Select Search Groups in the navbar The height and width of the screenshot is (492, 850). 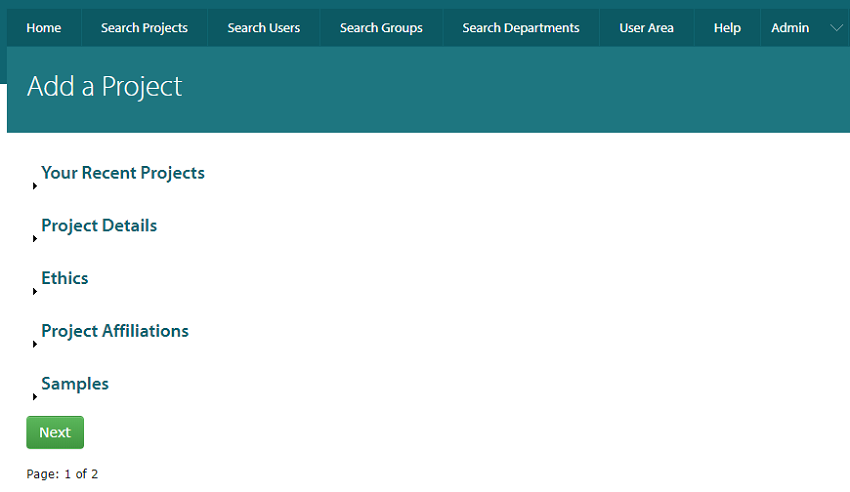click(381, 28)
